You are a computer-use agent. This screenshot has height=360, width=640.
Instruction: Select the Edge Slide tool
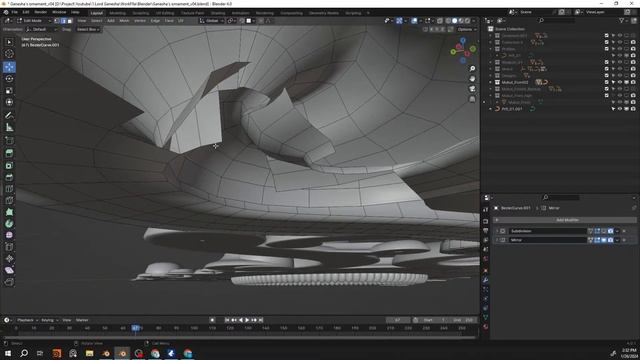tap(9, 247)
